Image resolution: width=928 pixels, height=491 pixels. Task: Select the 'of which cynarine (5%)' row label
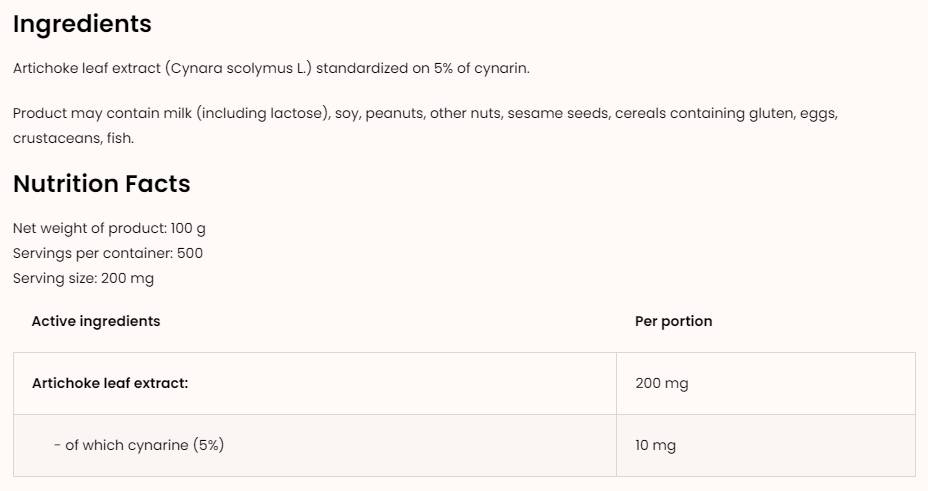click(139, 445)
